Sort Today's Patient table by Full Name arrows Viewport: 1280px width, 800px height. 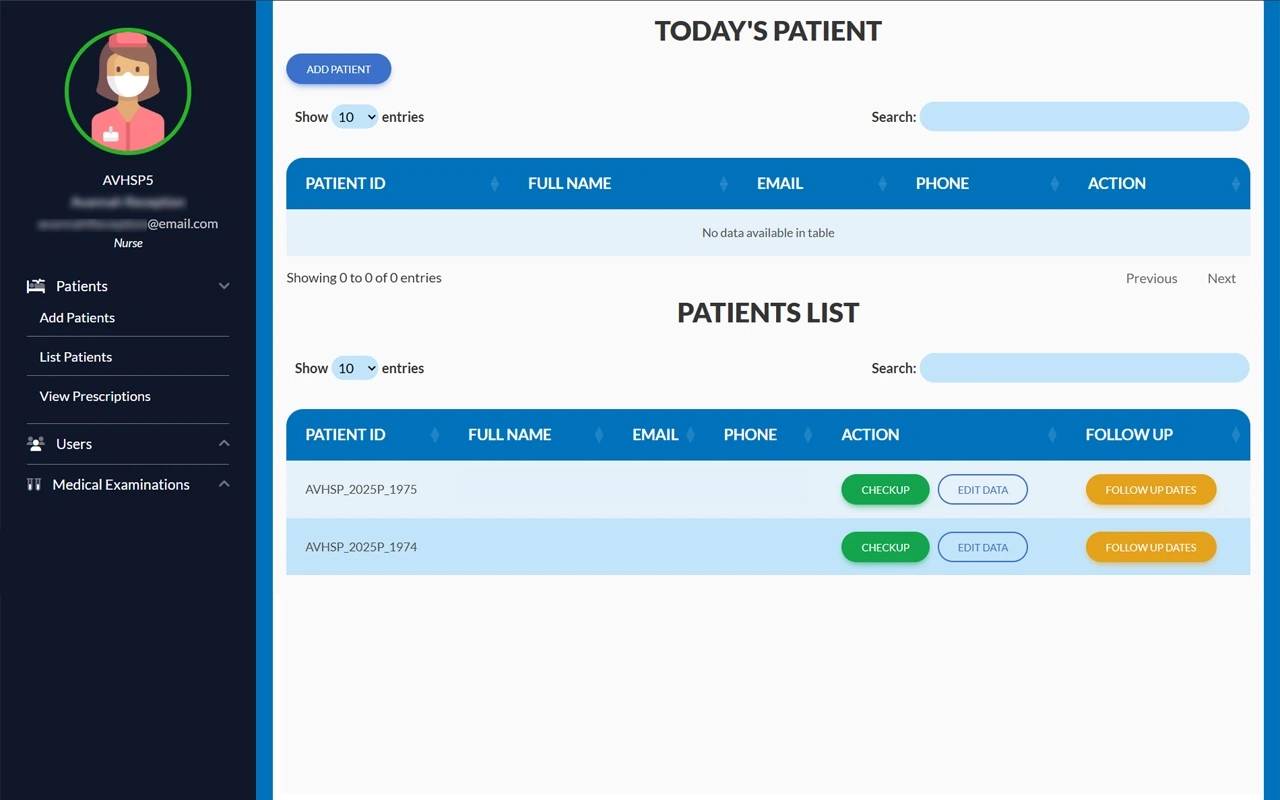[723, 184]
